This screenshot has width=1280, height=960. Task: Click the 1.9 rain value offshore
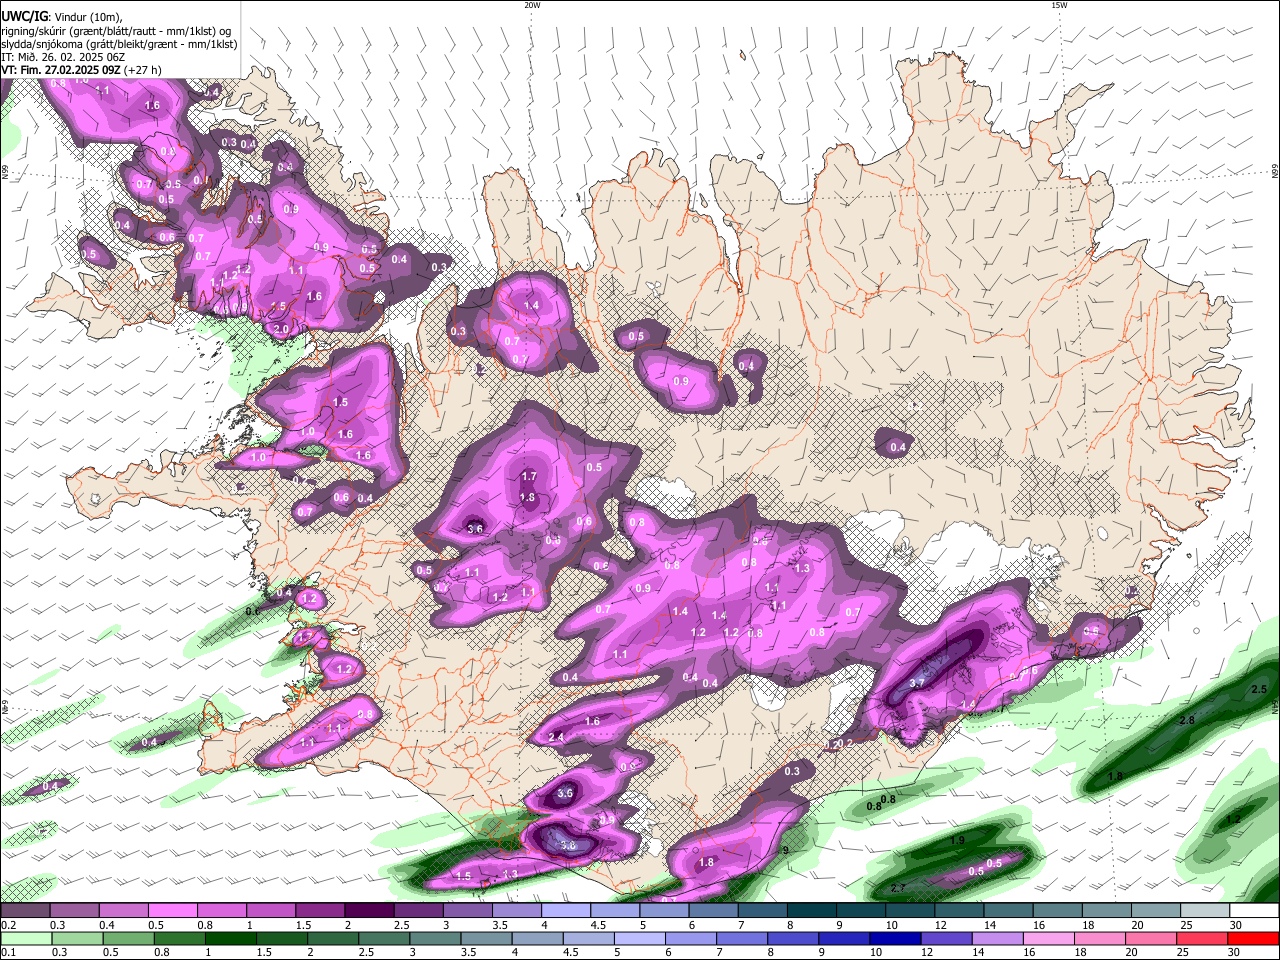tap(957, 841)
